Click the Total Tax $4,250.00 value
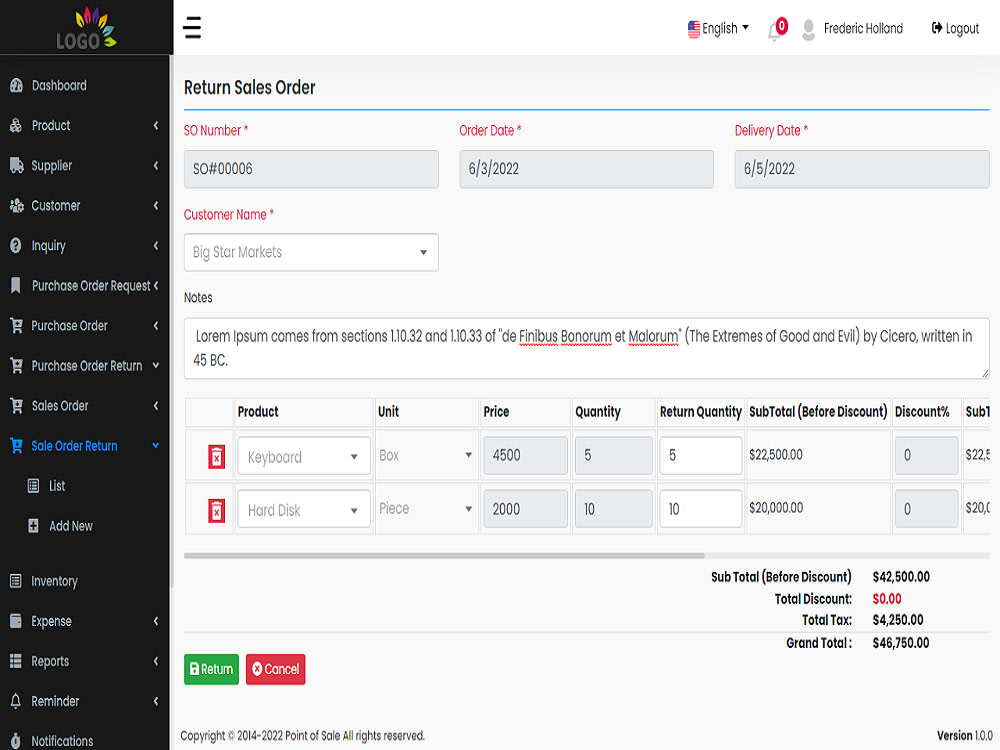The image size is (1000, 750). pyautogui.click(x=897, y=620)
